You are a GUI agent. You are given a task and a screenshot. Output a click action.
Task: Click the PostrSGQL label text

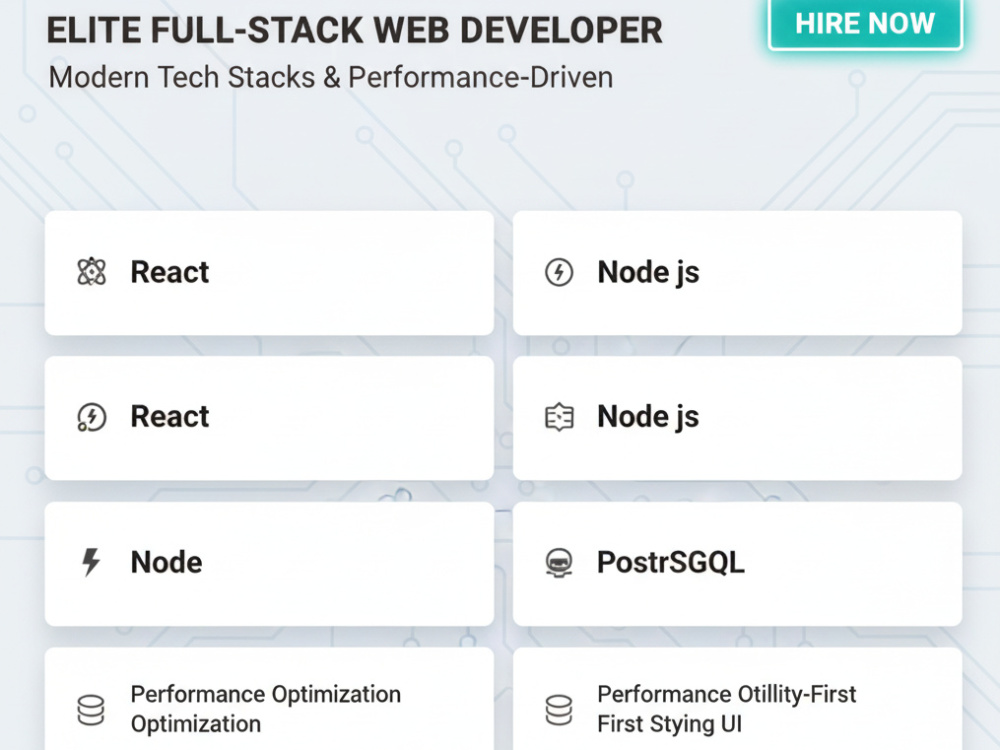pyautogui.click(x=671, y=562)
